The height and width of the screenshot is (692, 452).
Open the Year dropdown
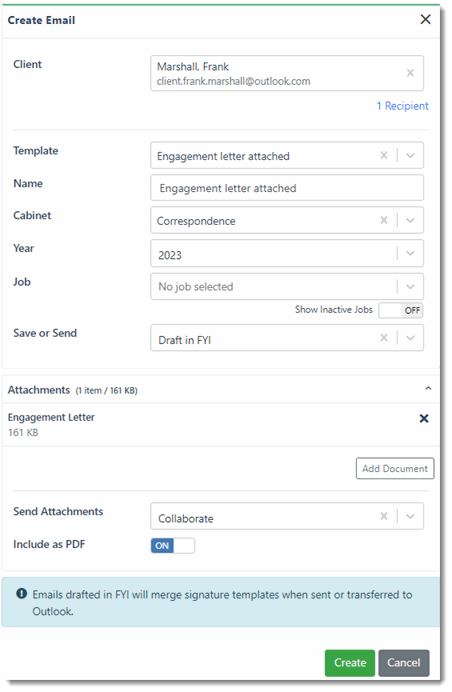[287, 253]
